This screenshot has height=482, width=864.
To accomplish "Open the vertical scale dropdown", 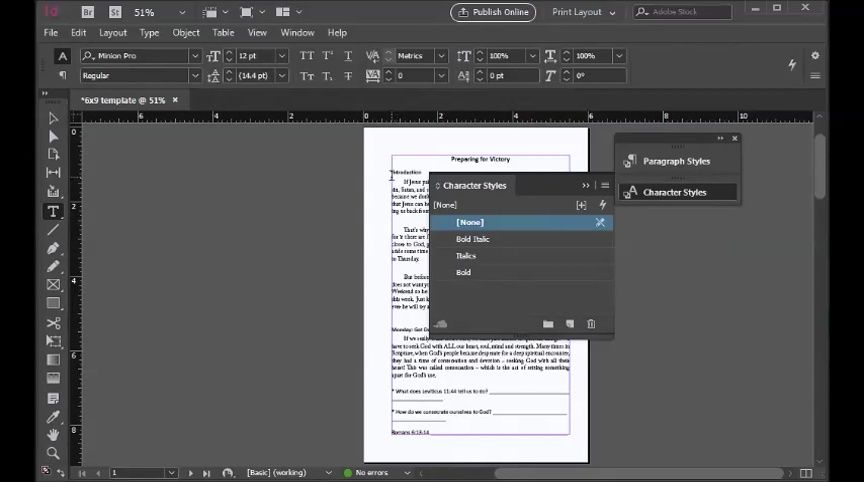I will tap(532, 56).
